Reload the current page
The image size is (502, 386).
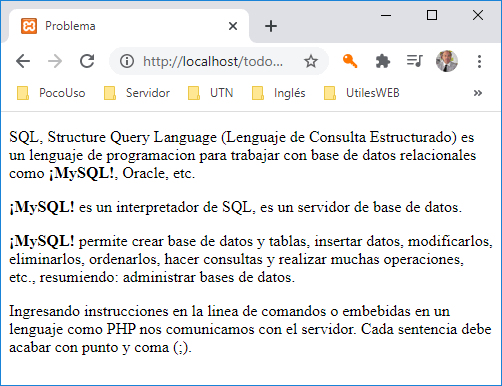(x=87, y=61)
